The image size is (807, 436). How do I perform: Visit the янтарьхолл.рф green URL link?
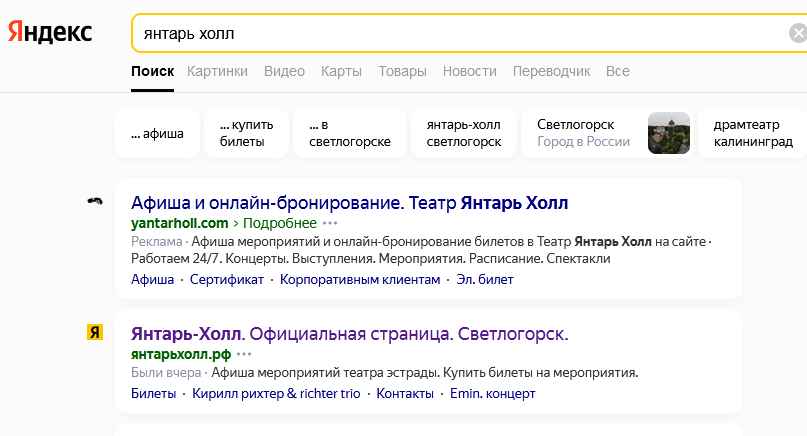click(x=181, y=354)
